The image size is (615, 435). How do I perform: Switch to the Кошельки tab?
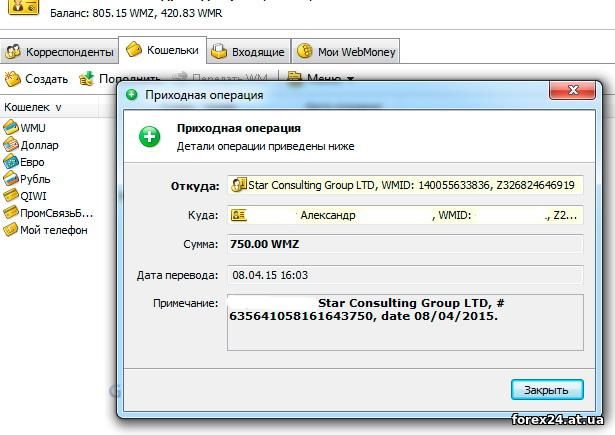pos(162,50)
